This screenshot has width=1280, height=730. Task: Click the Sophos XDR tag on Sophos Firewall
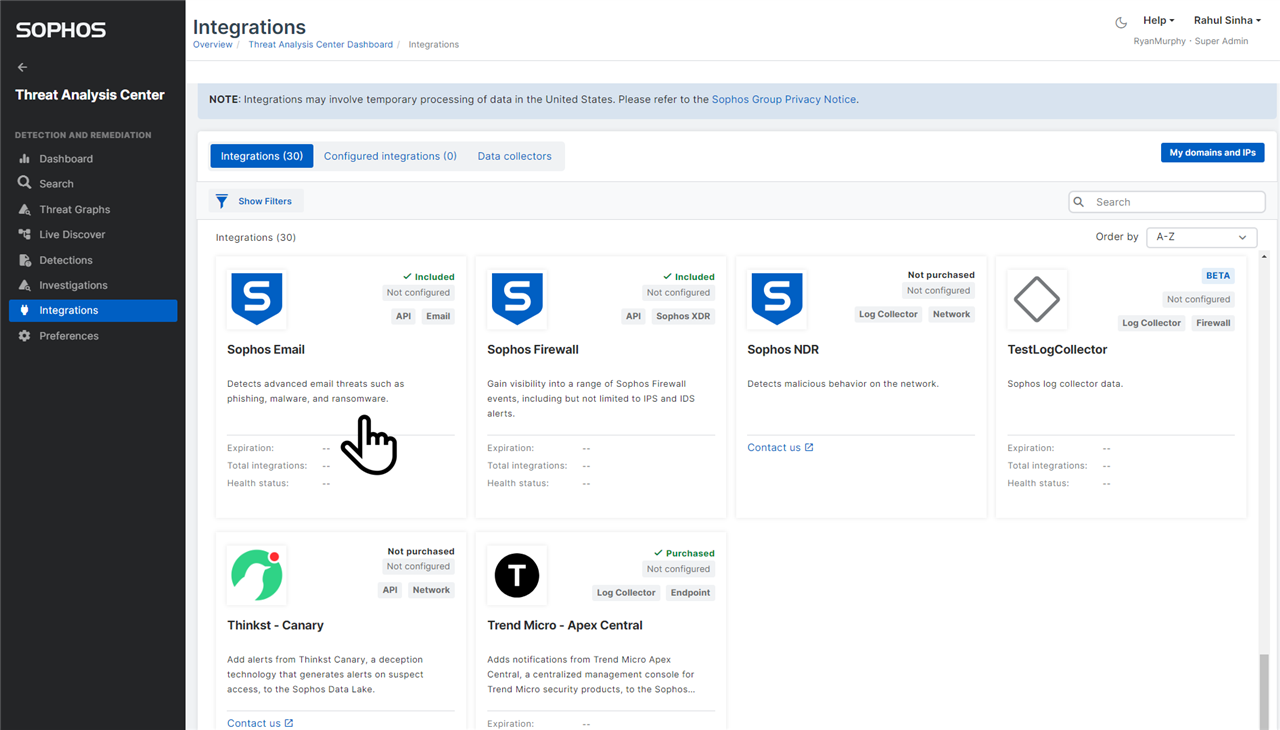pos(683,316)
